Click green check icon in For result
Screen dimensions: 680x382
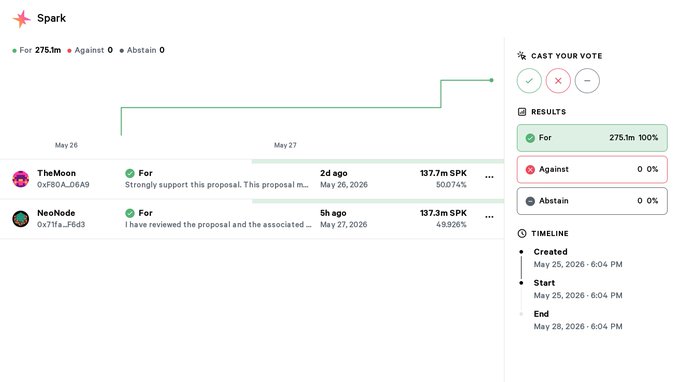[530, 138]
